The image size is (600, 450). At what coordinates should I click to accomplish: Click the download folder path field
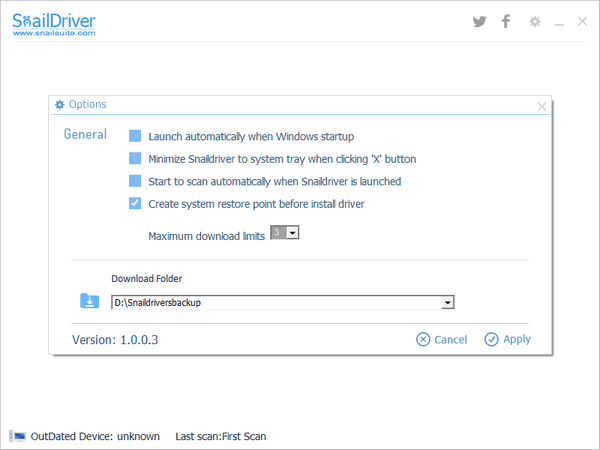[x=282, y=302]
